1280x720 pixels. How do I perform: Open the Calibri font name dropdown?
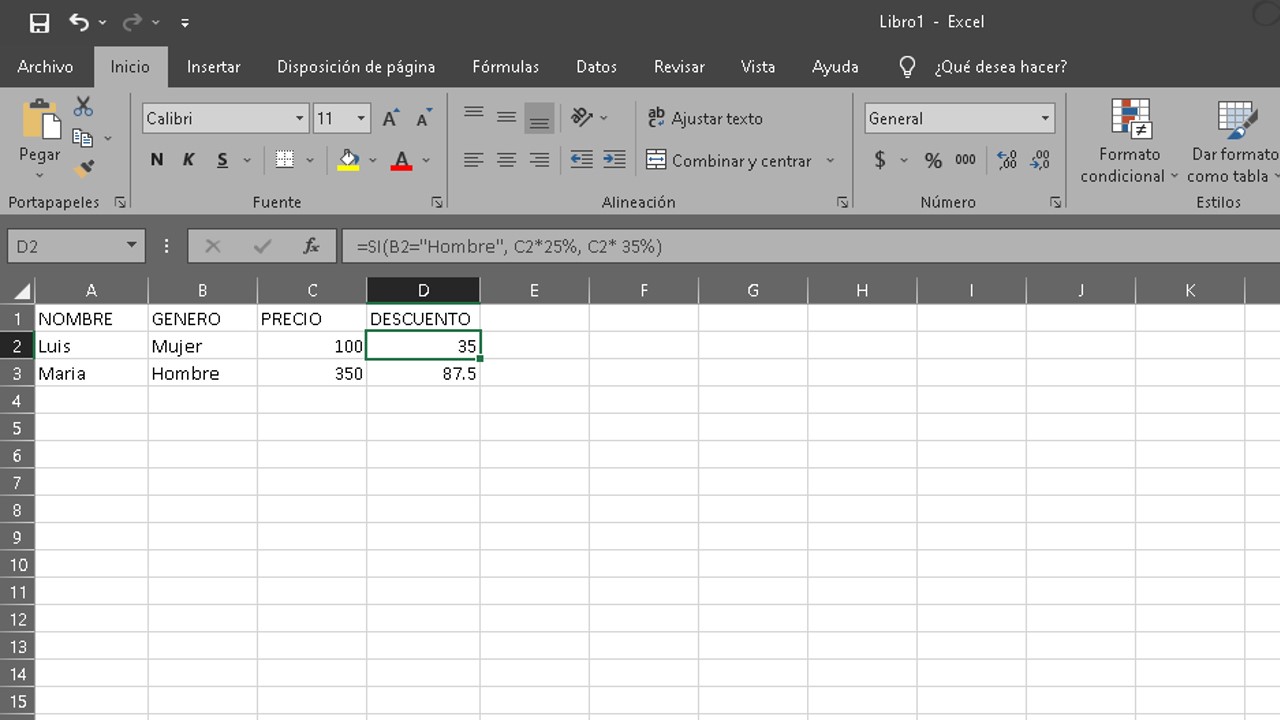(x=299, y=119)
